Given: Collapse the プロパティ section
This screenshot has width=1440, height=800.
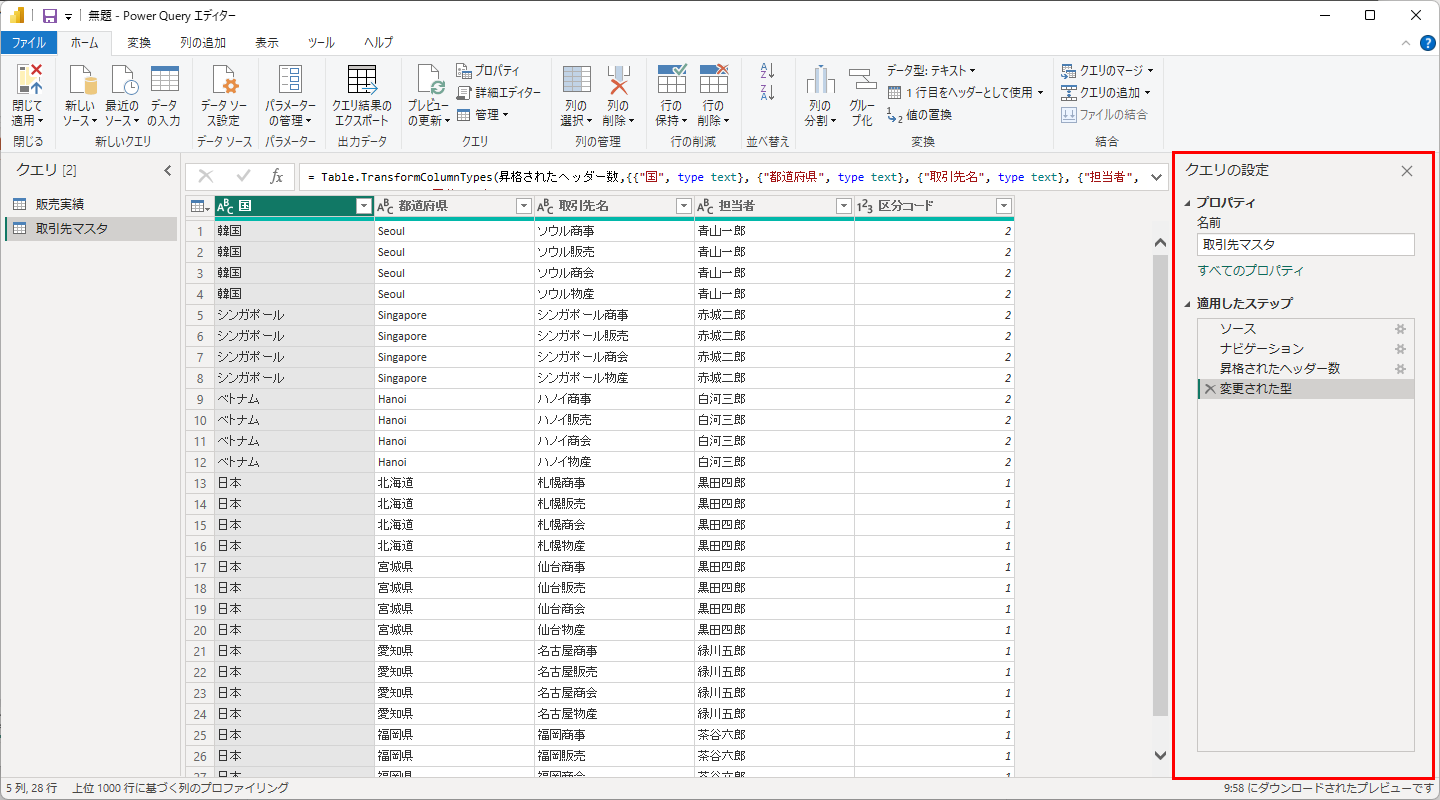Looking at the screenshot, I should click(x=1187, y=203).
